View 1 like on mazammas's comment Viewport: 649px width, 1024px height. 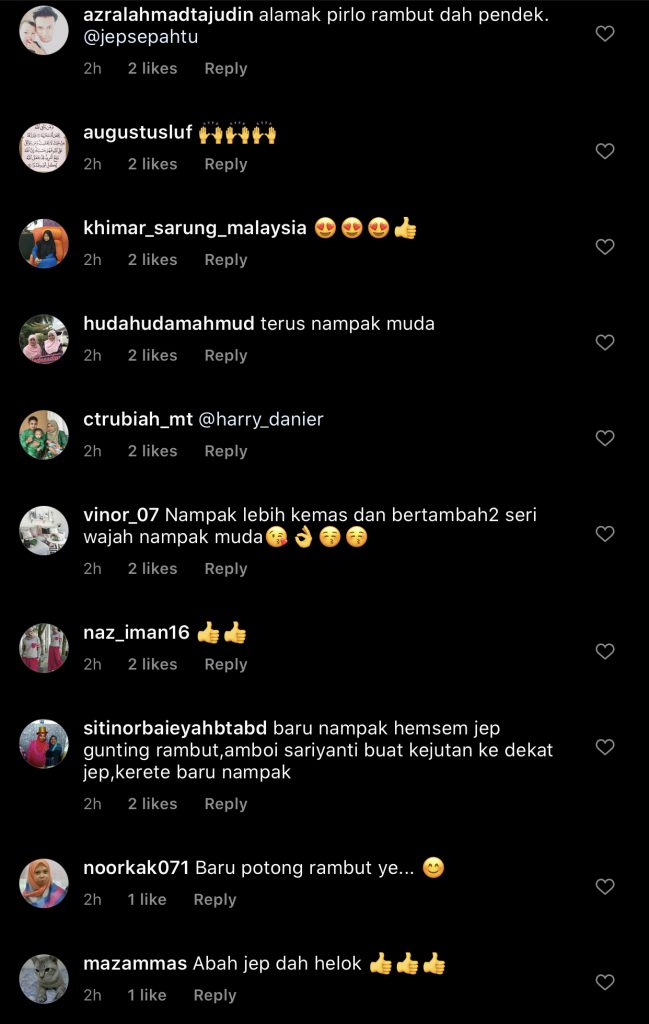coord(147,995)
